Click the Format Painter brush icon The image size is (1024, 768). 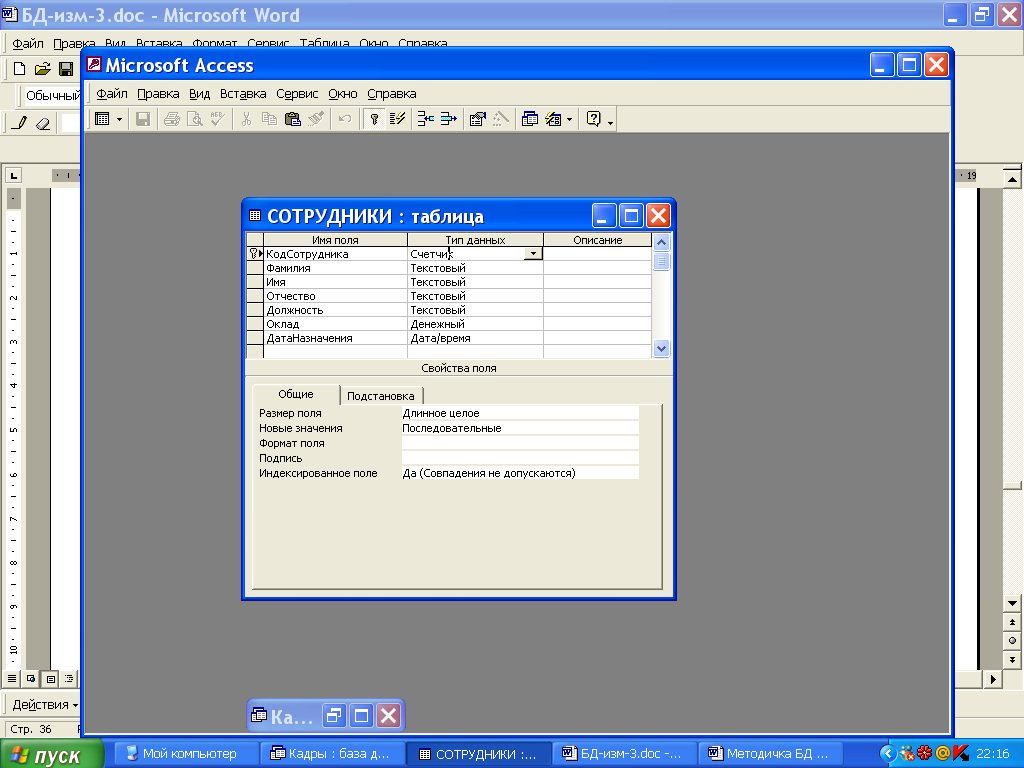(x=316, y=119)
